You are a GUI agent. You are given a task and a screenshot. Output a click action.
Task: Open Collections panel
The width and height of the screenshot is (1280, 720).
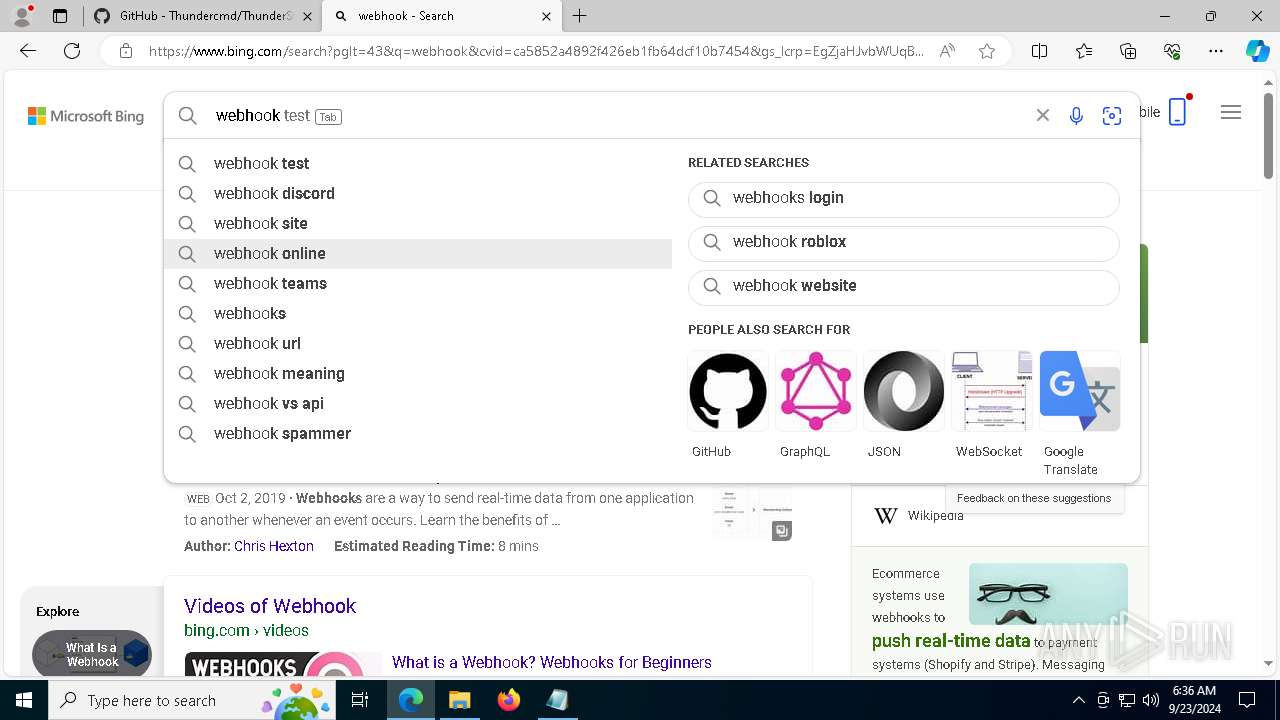1128,51
